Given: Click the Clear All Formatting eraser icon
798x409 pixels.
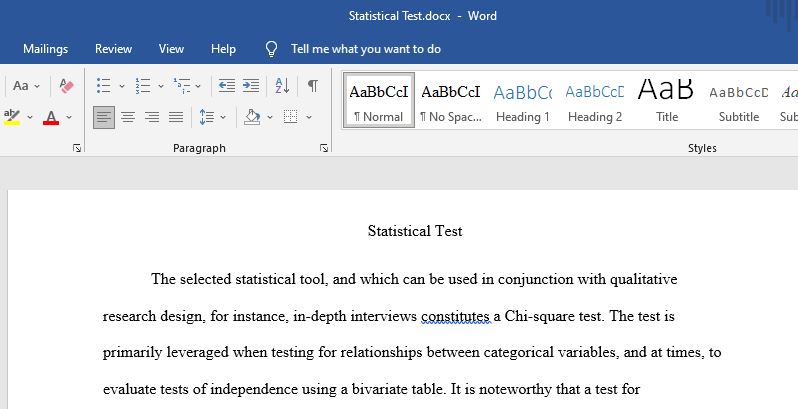Looking at the screenshot, I should tap(66, 85).
